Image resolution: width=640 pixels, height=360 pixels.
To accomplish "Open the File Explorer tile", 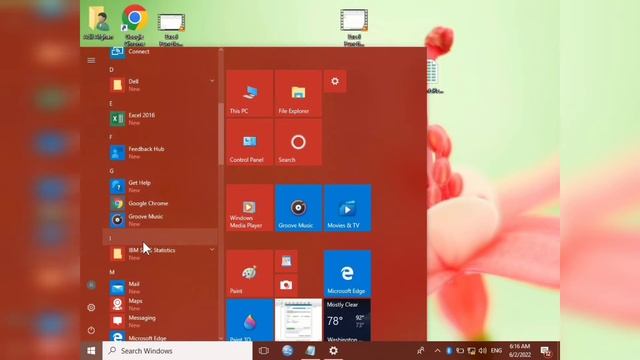I will point(298,93).
